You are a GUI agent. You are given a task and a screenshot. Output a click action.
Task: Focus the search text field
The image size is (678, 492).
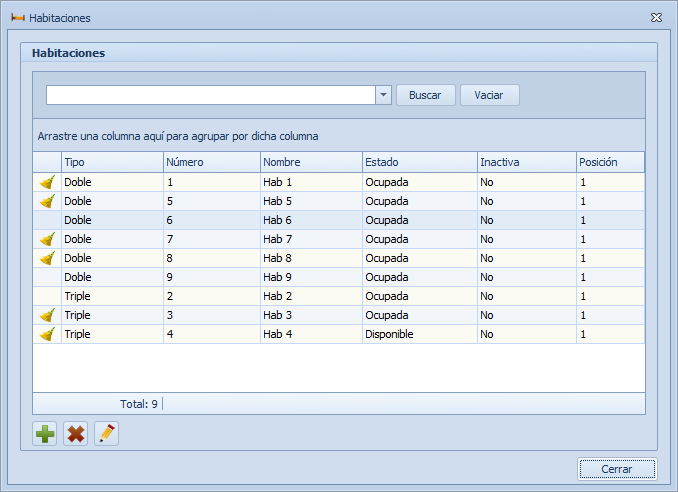click(210, 95)
